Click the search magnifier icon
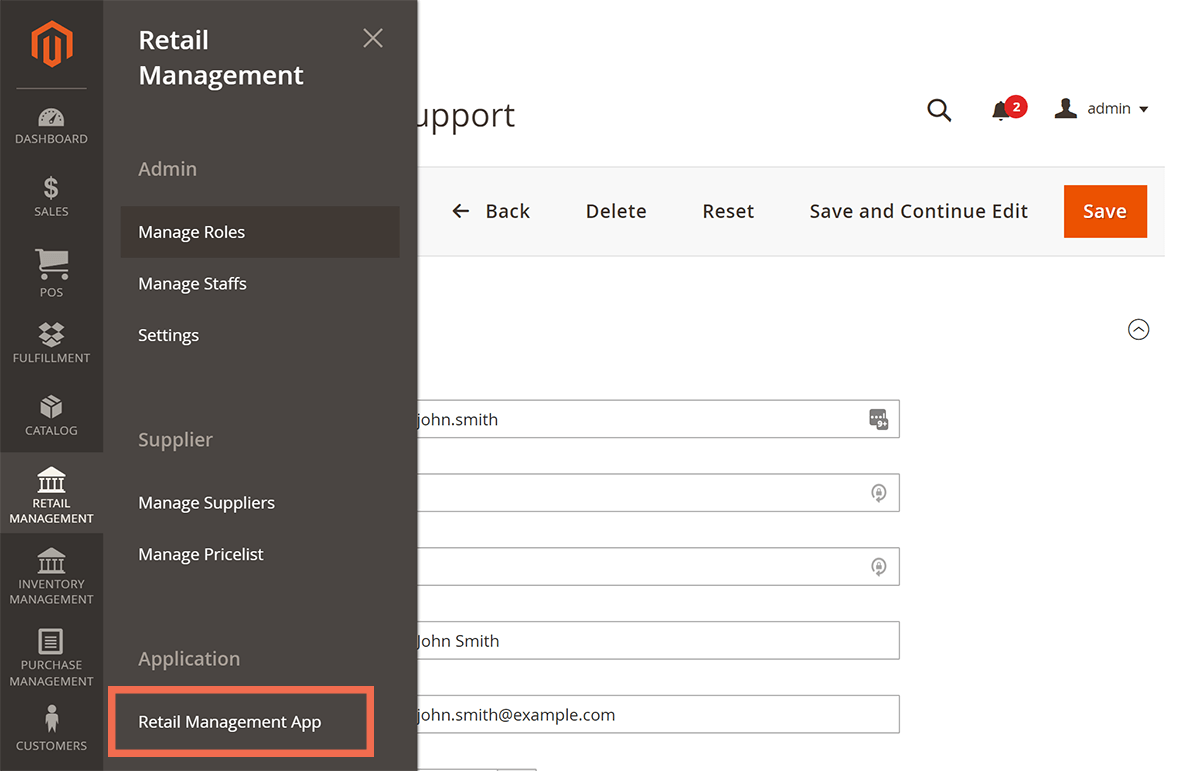This screenshot has height=771, width=1200. [x=939, y=110]
